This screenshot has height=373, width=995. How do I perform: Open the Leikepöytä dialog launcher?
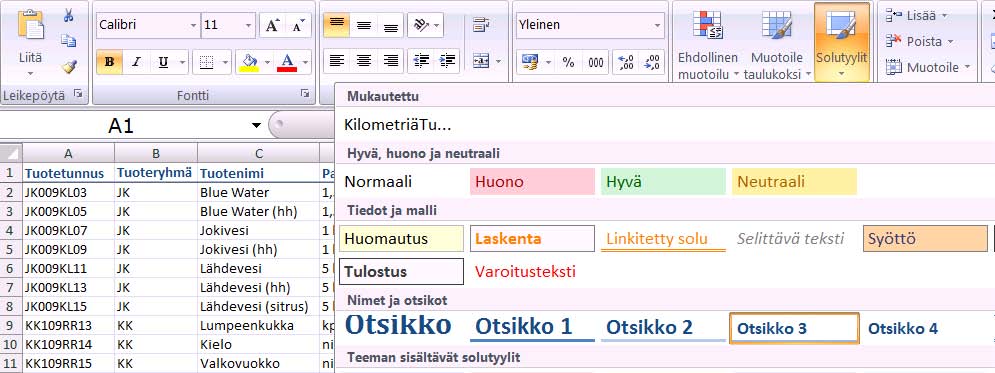coord(78,95)
